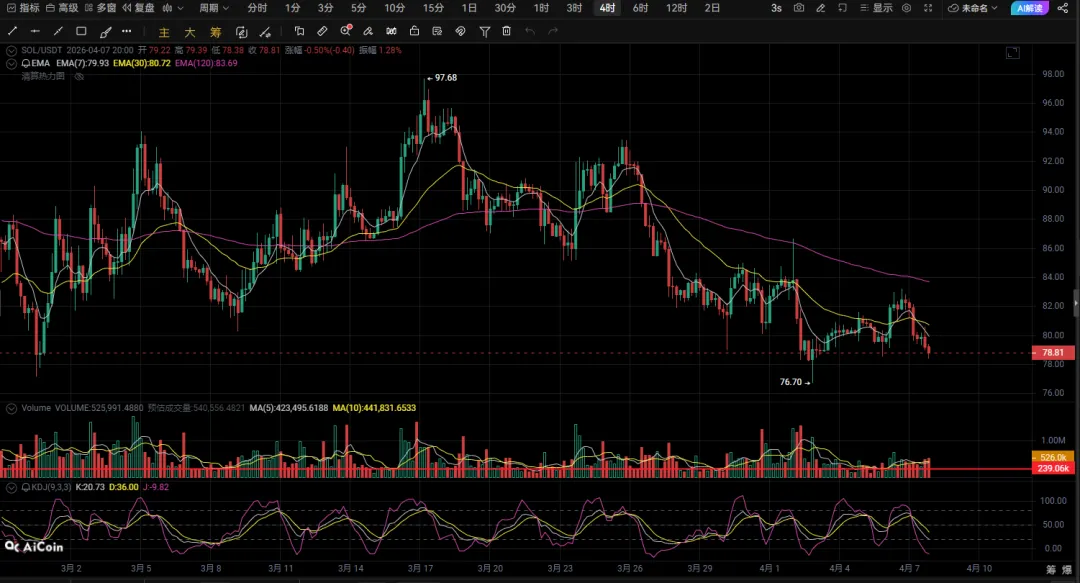Click the undo arrow icon
The image size is (1080, 583).
(x=530, y=31)
